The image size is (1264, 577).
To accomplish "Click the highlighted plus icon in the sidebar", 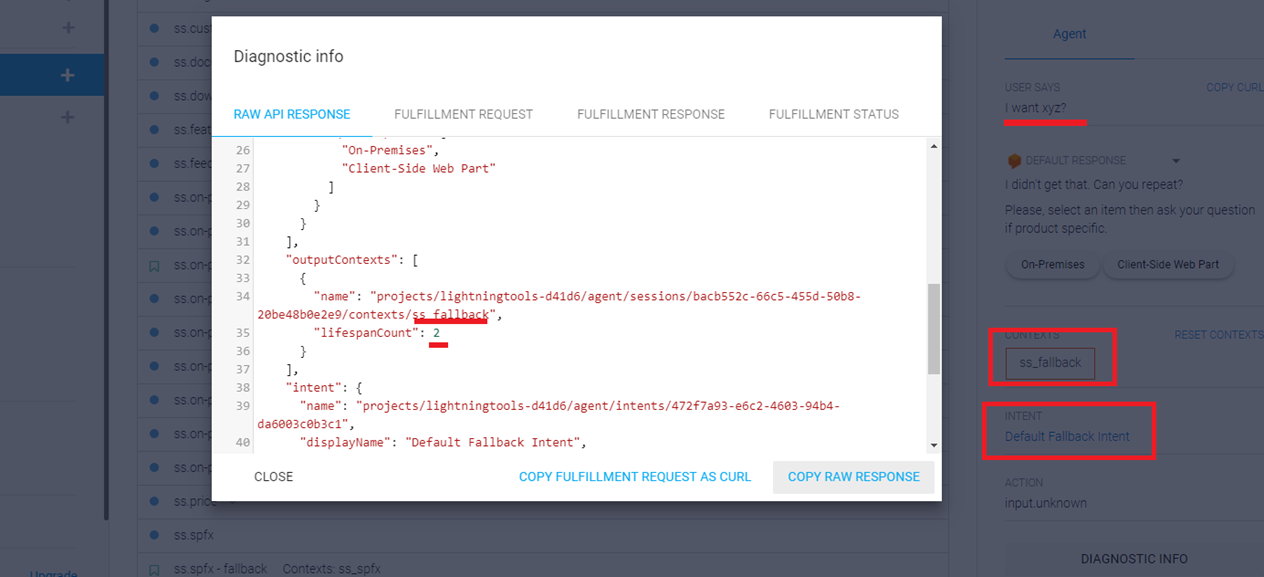I will (x=68, y=75).
